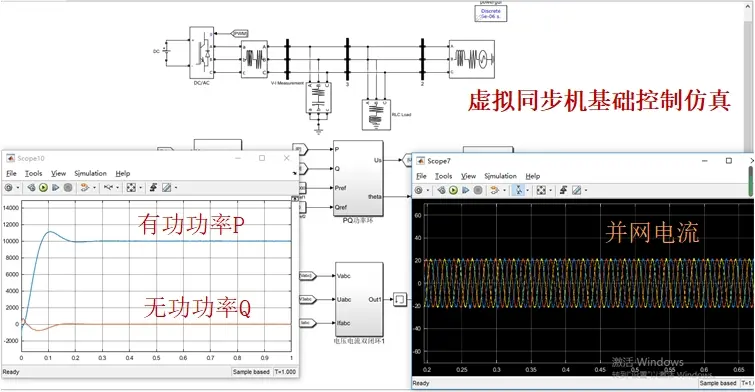Screen dimensions: 755x392
Task: Open View menu in Scope10
Action: pyautogui.click(x=58, y=173)
